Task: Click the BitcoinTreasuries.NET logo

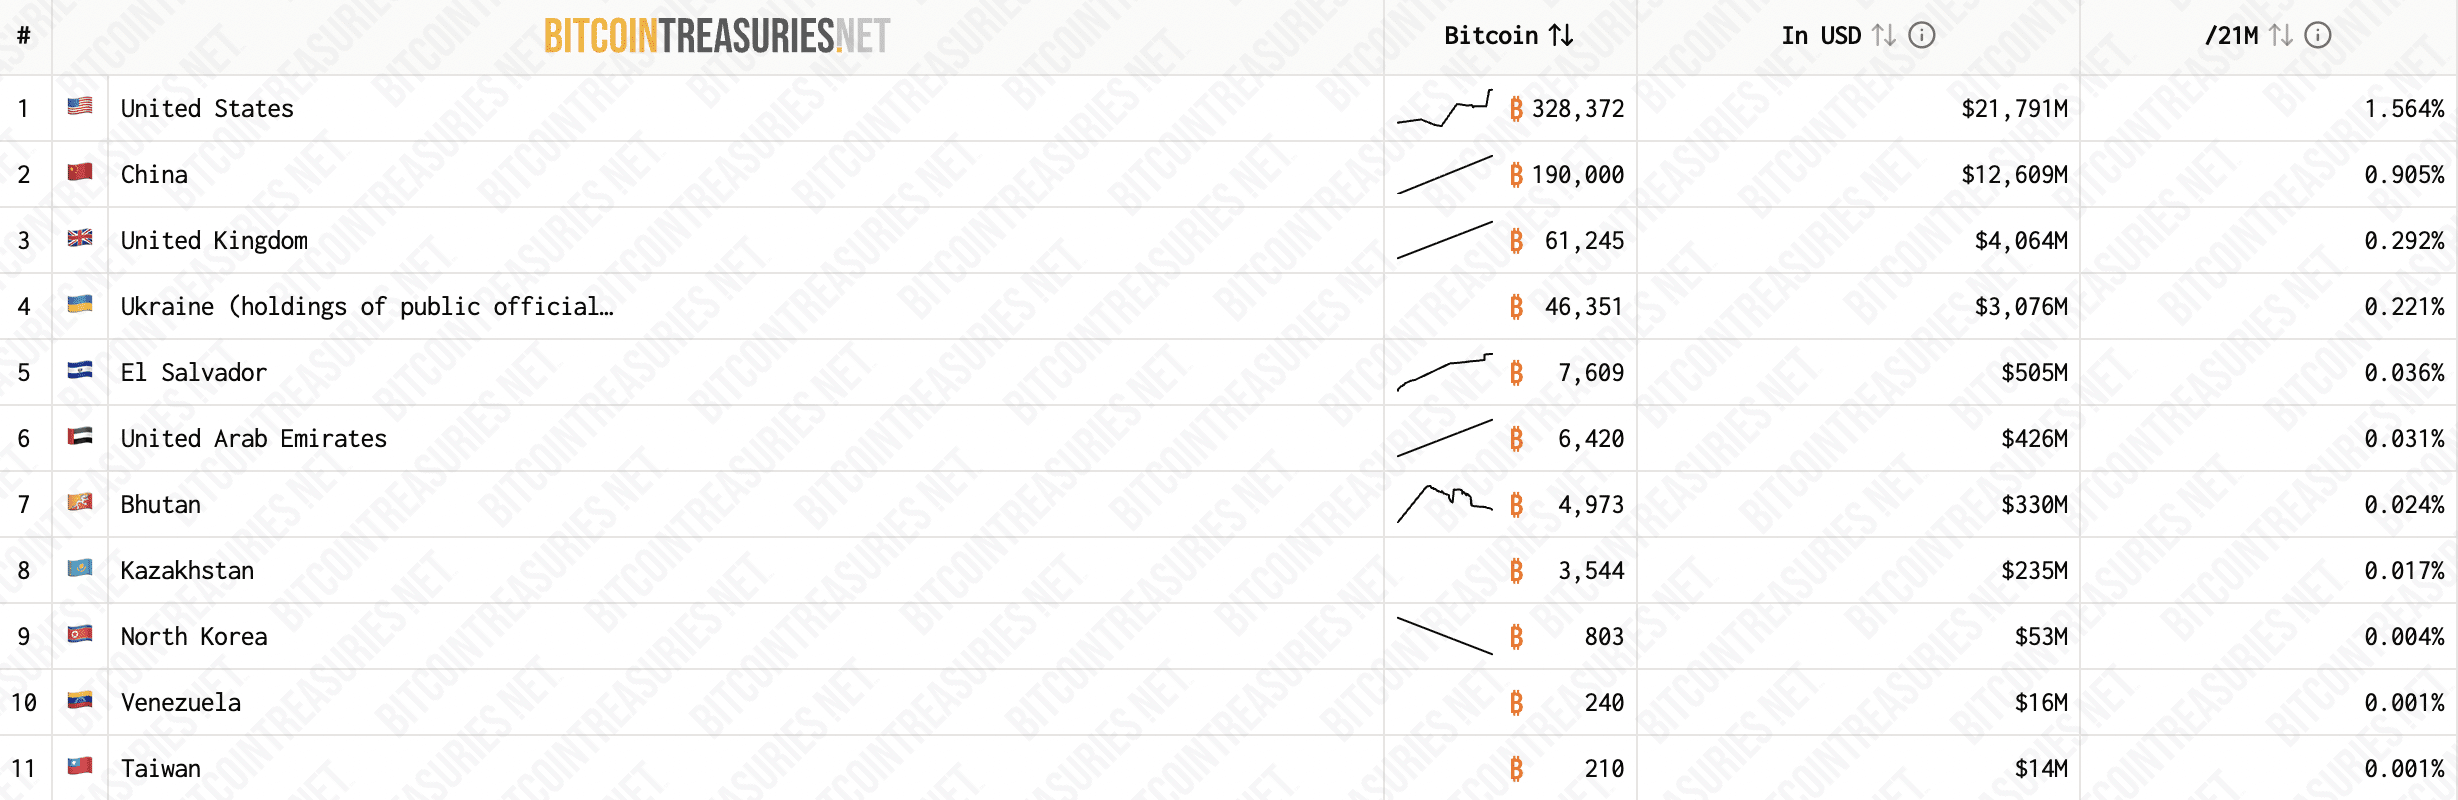Action: point(717,37)
